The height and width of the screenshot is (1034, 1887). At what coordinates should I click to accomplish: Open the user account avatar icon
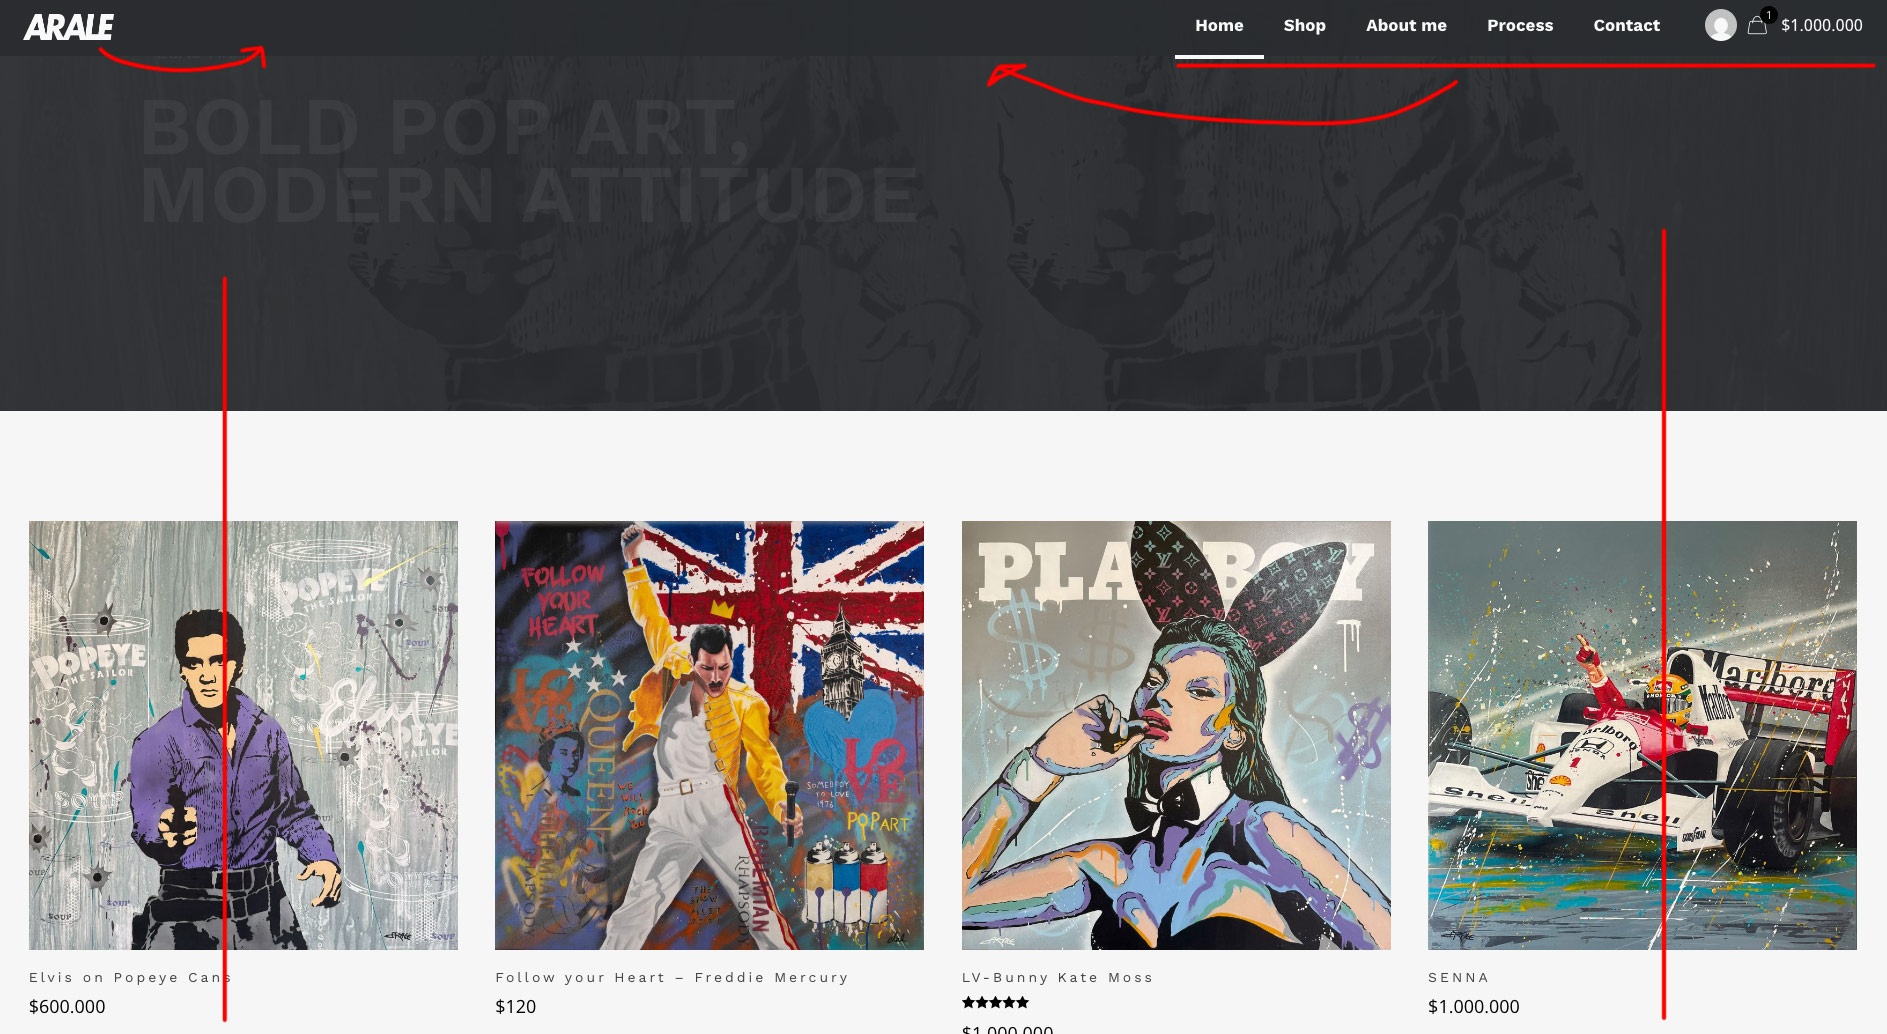click(1719, 26)
